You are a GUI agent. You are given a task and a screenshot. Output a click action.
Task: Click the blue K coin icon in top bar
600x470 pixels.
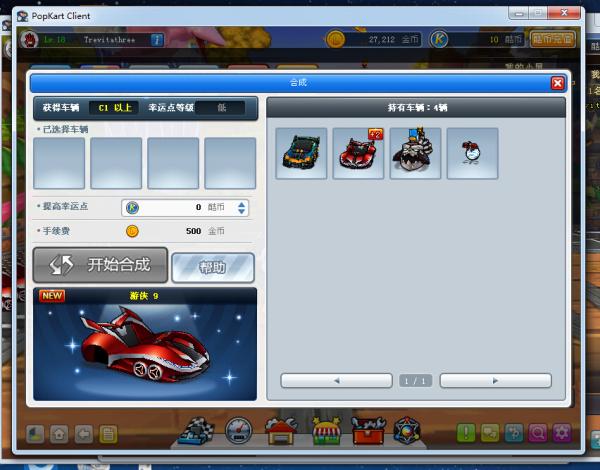coord(439,39)
